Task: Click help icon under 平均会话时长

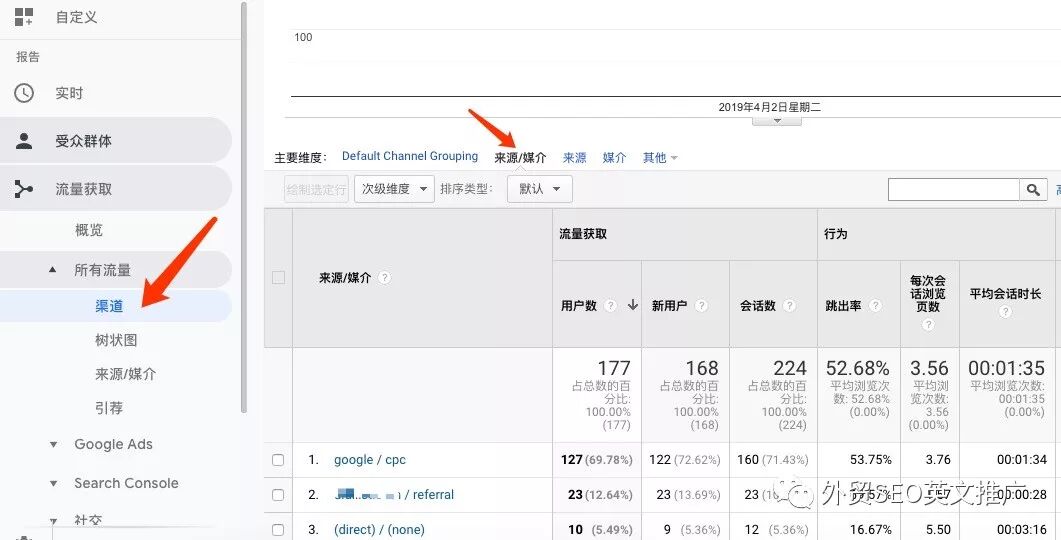Action: click(1006, 312)
